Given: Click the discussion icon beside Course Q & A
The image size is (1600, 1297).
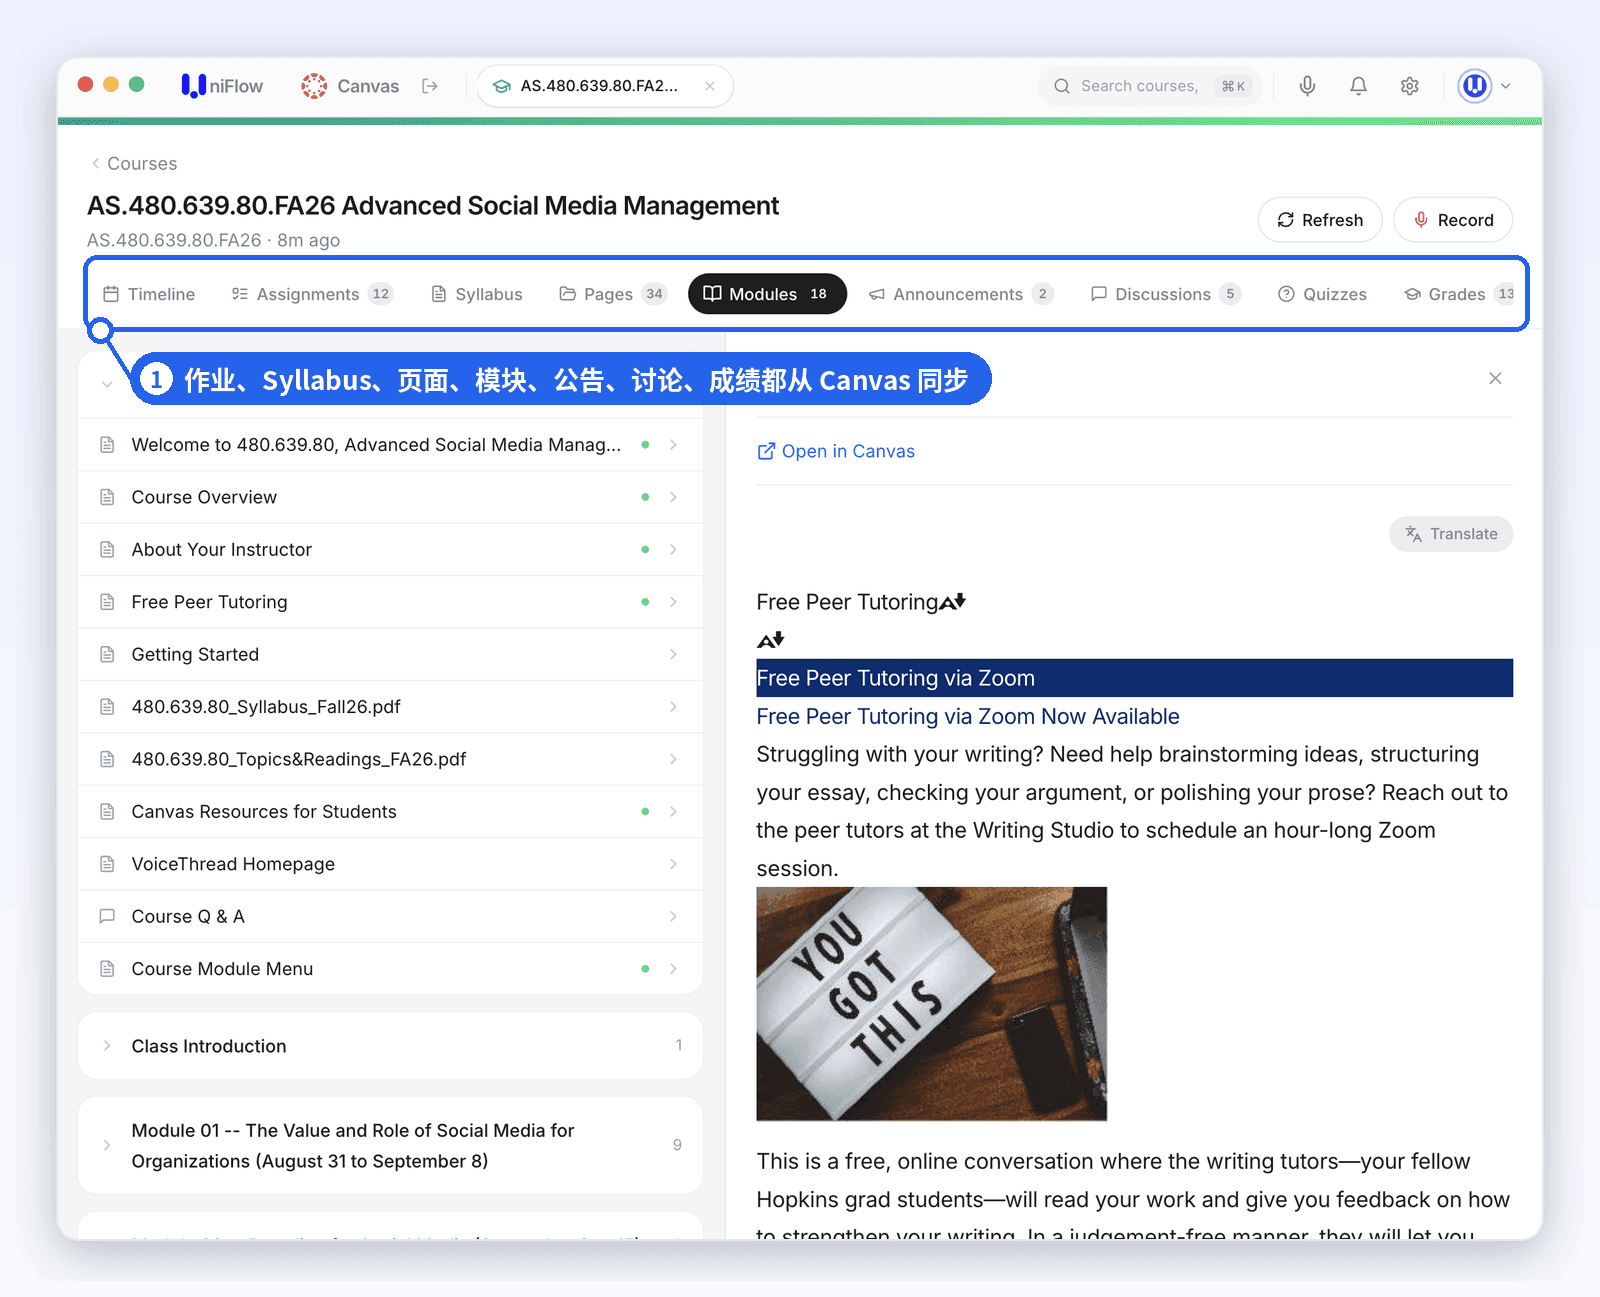Looking at the screenshot, I should tap(107, 916).
